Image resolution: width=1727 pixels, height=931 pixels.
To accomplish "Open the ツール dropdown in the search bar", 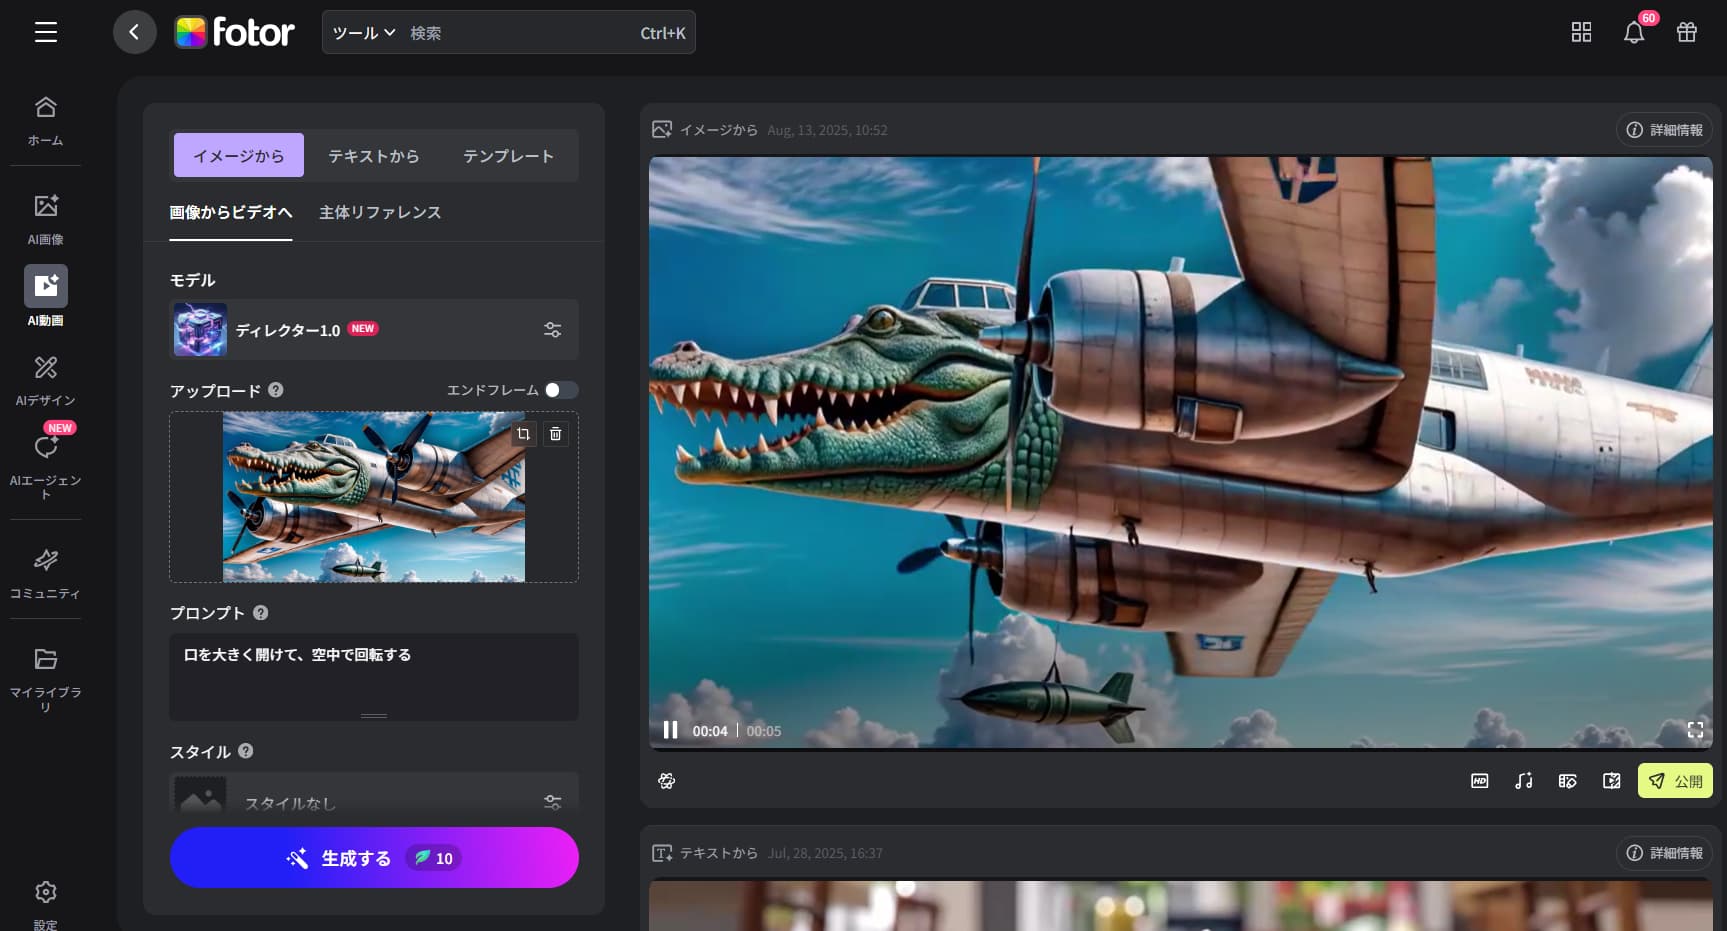I will (x=363, y=31).
